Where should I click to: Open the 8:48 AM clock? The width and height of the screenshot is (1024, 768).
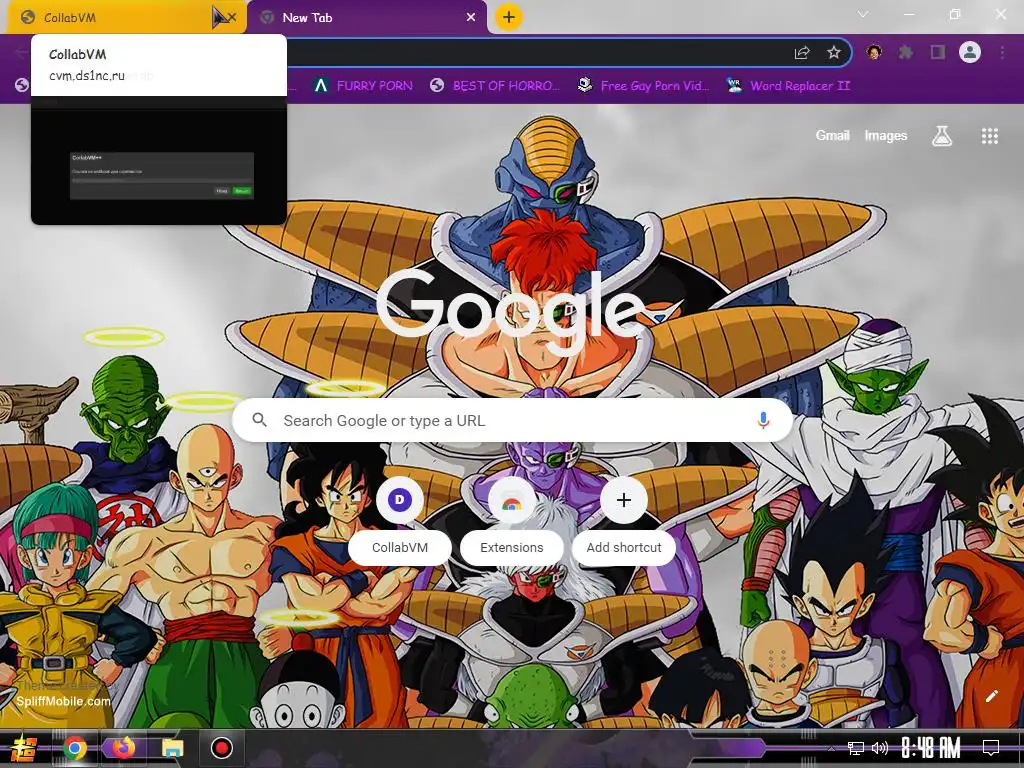[x=931, y=748]
